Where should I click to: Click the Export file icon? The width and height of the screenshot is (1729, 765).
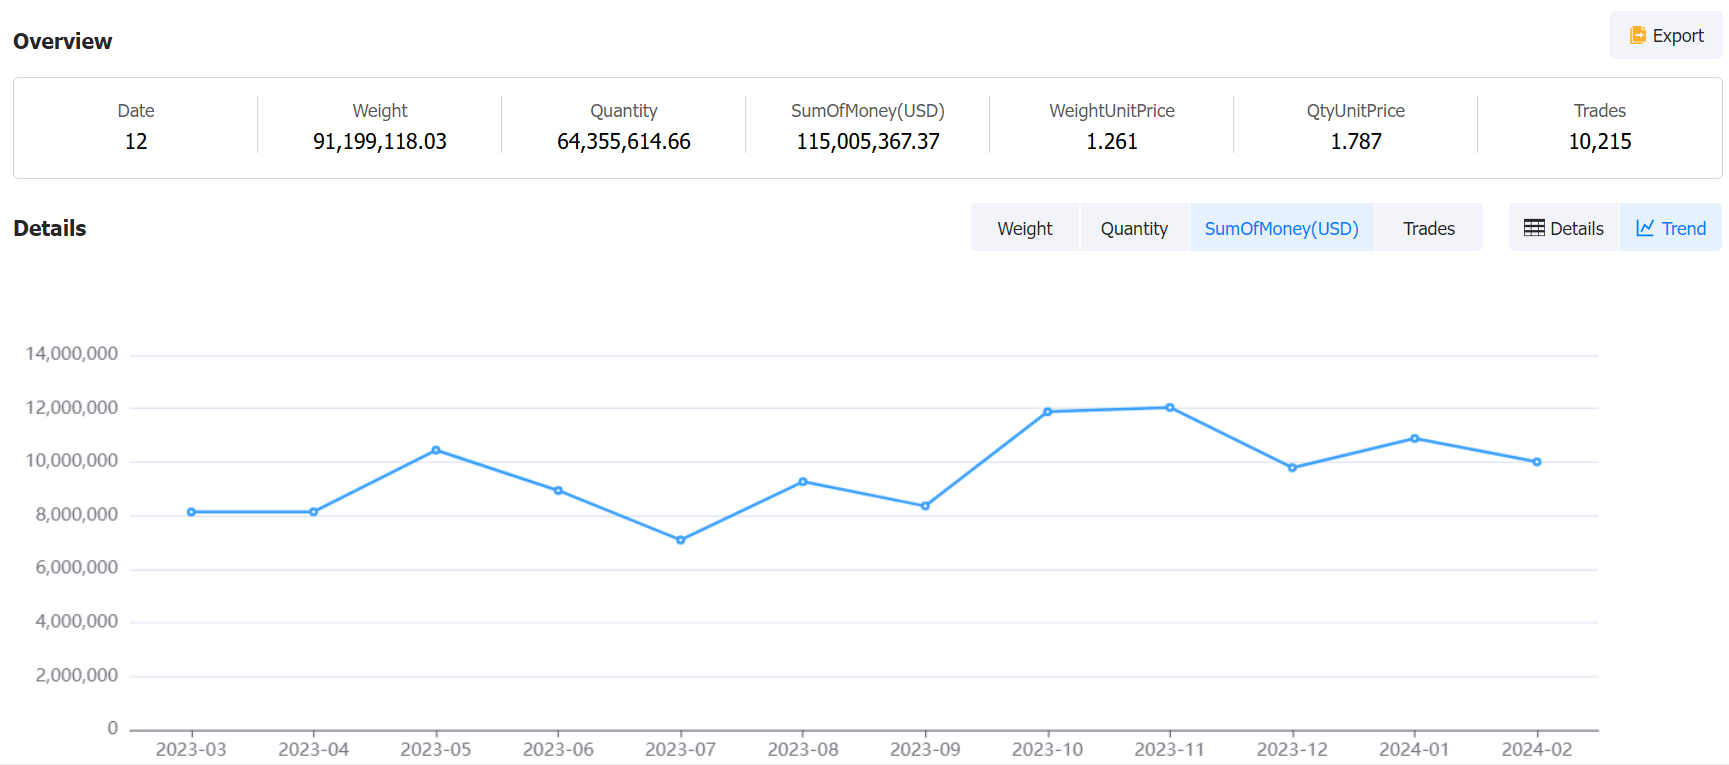(1637, 36)
